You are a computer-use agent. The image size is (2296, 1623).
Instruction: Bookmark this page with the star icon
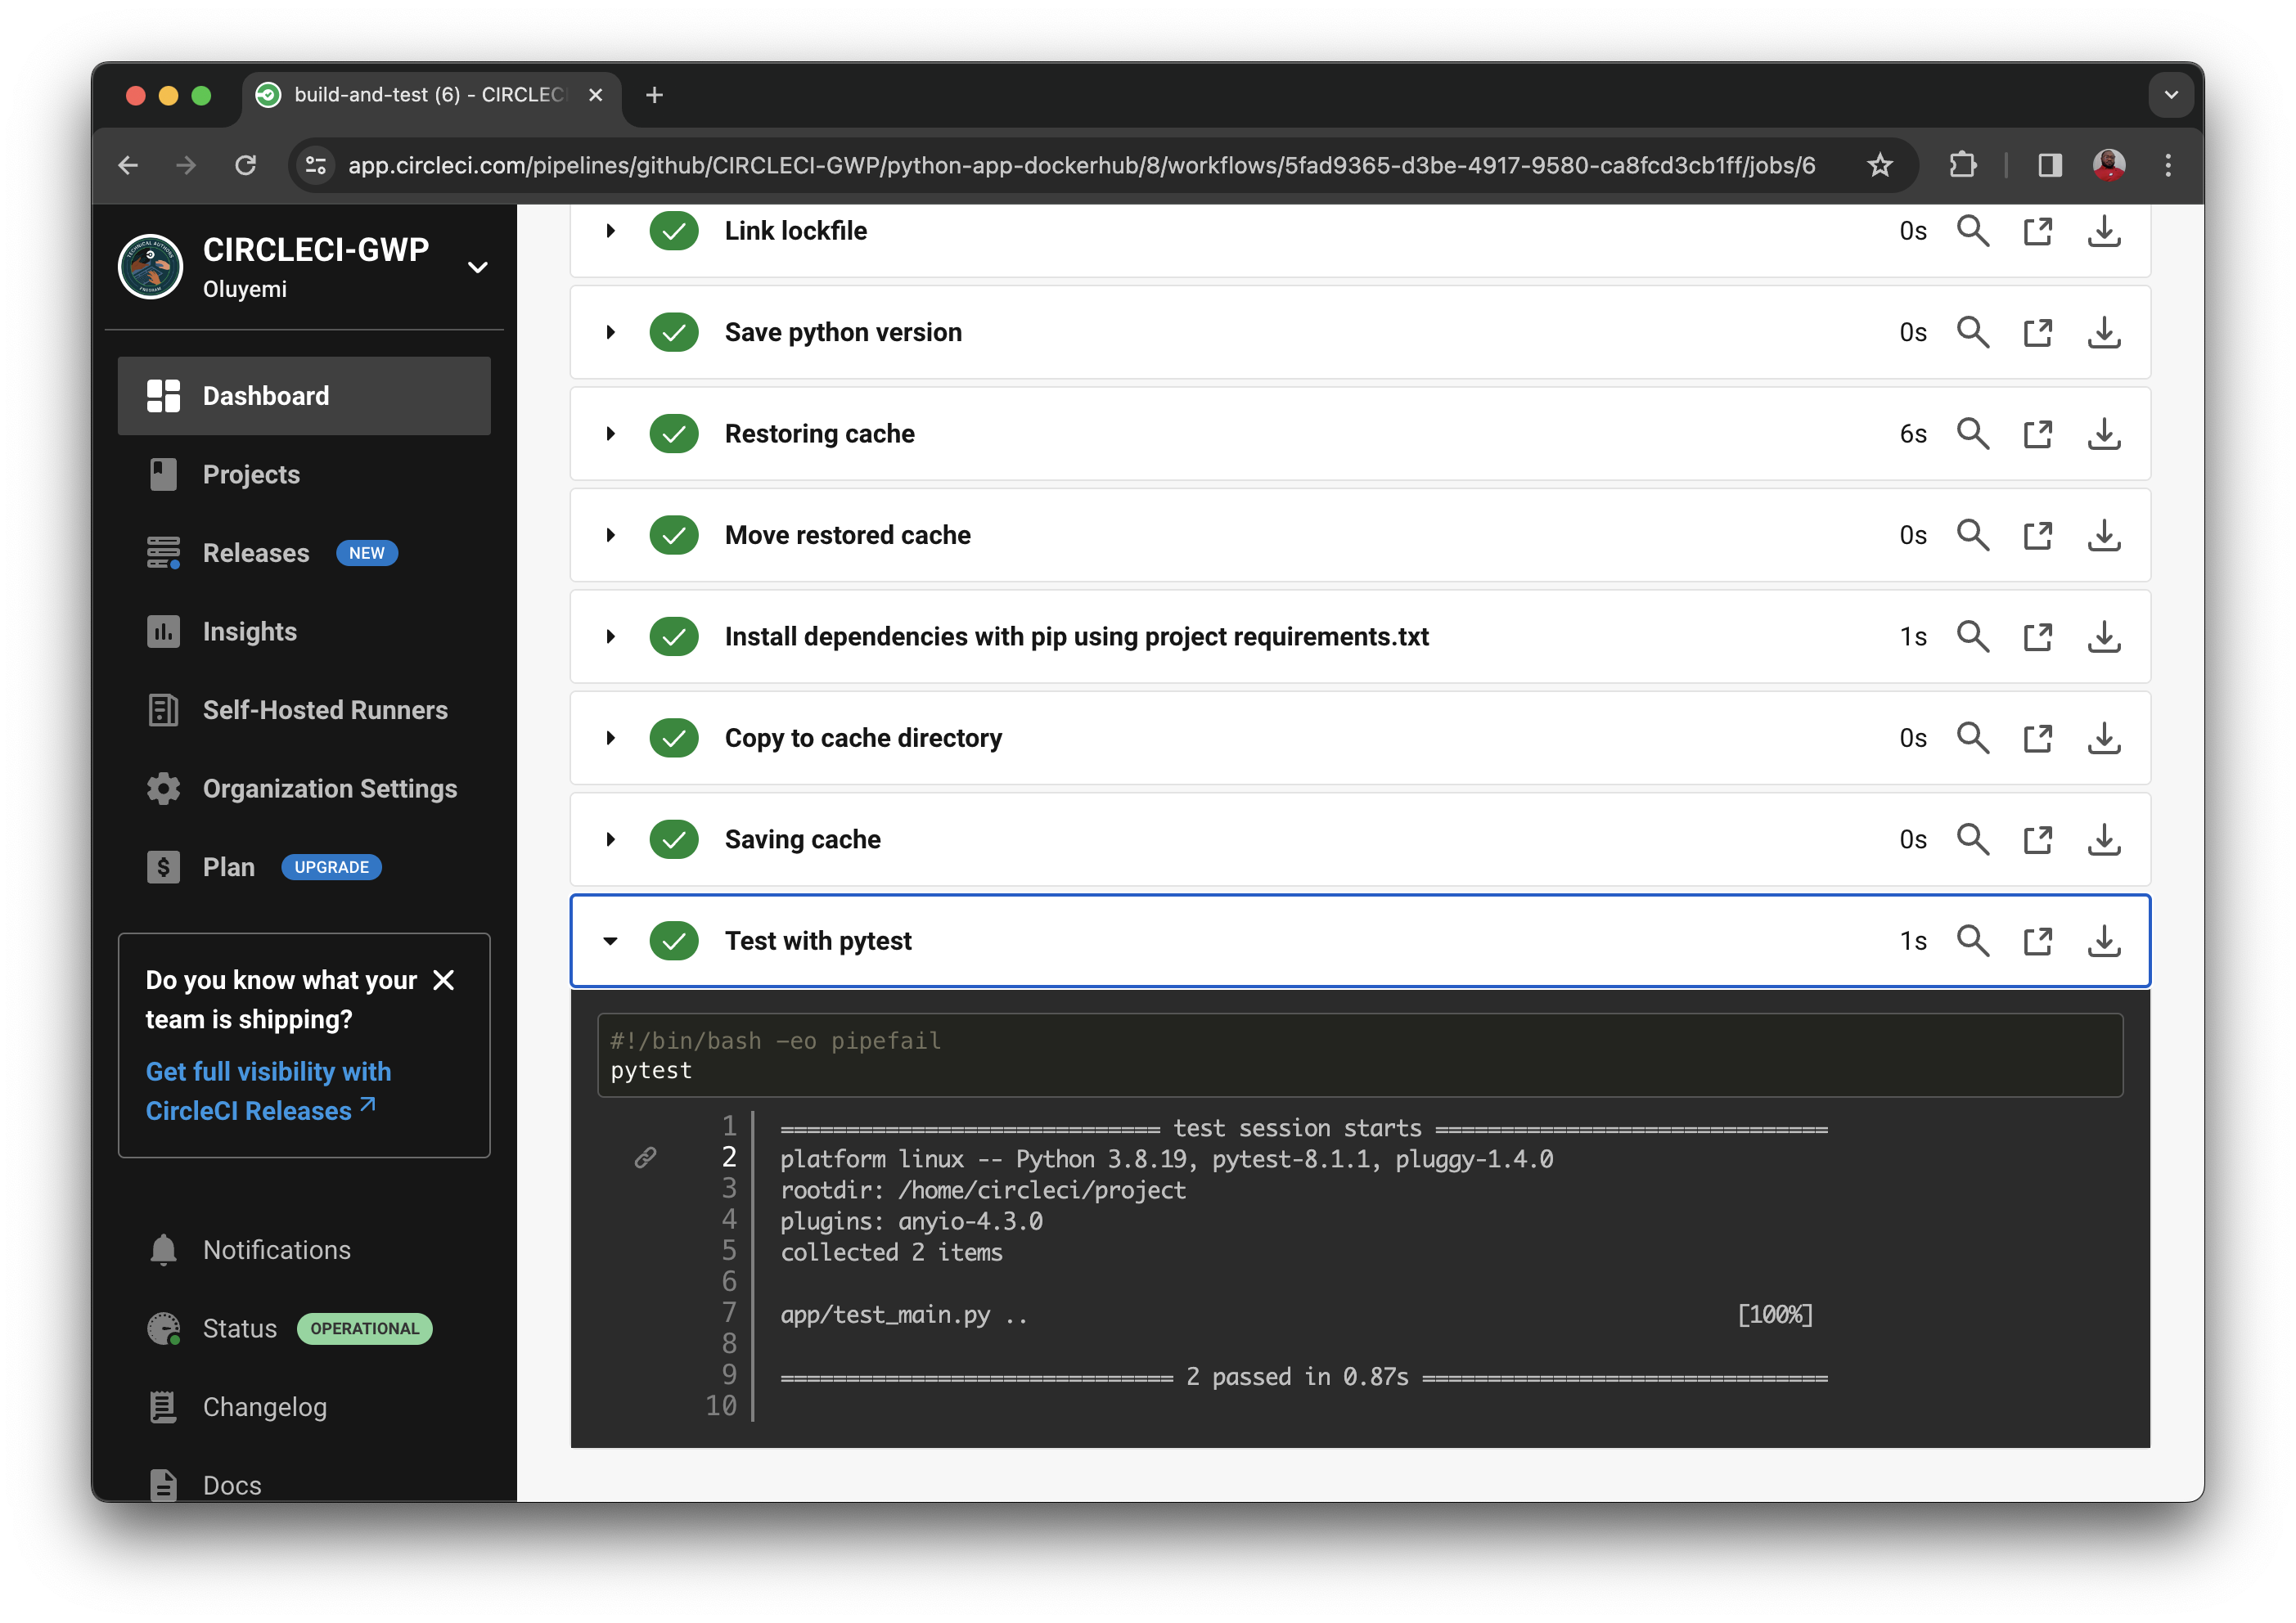[1879, 165]
